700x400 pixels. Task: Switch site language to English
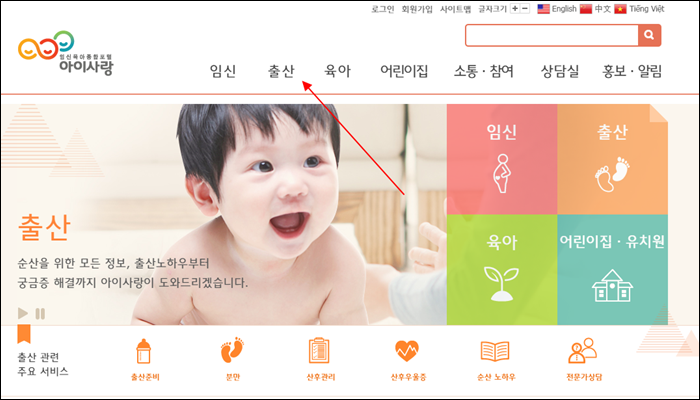pyautogui.click(x=557, y=9)
